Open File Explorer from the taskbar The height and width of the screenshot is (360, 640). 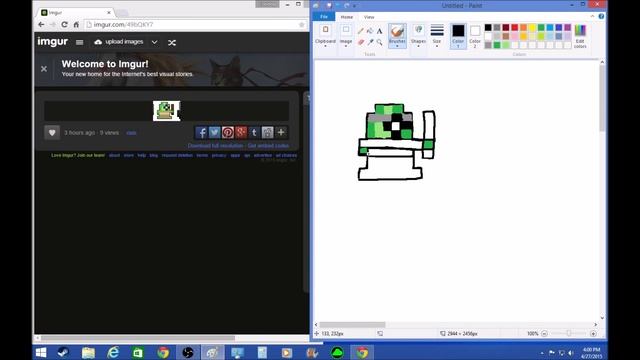pyautogui.click(x=88, y=352)
